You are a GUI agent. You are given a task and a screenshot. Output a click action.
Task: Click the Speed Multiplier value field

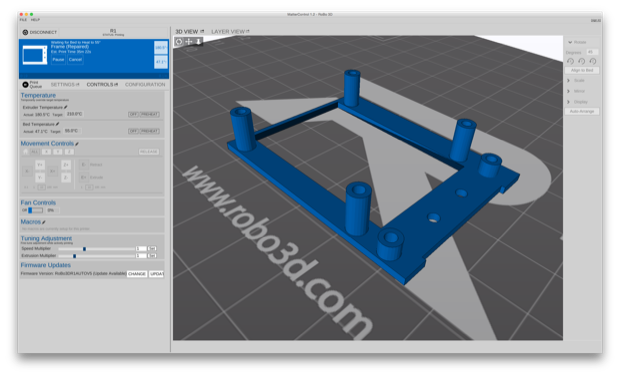click(140, 248)
